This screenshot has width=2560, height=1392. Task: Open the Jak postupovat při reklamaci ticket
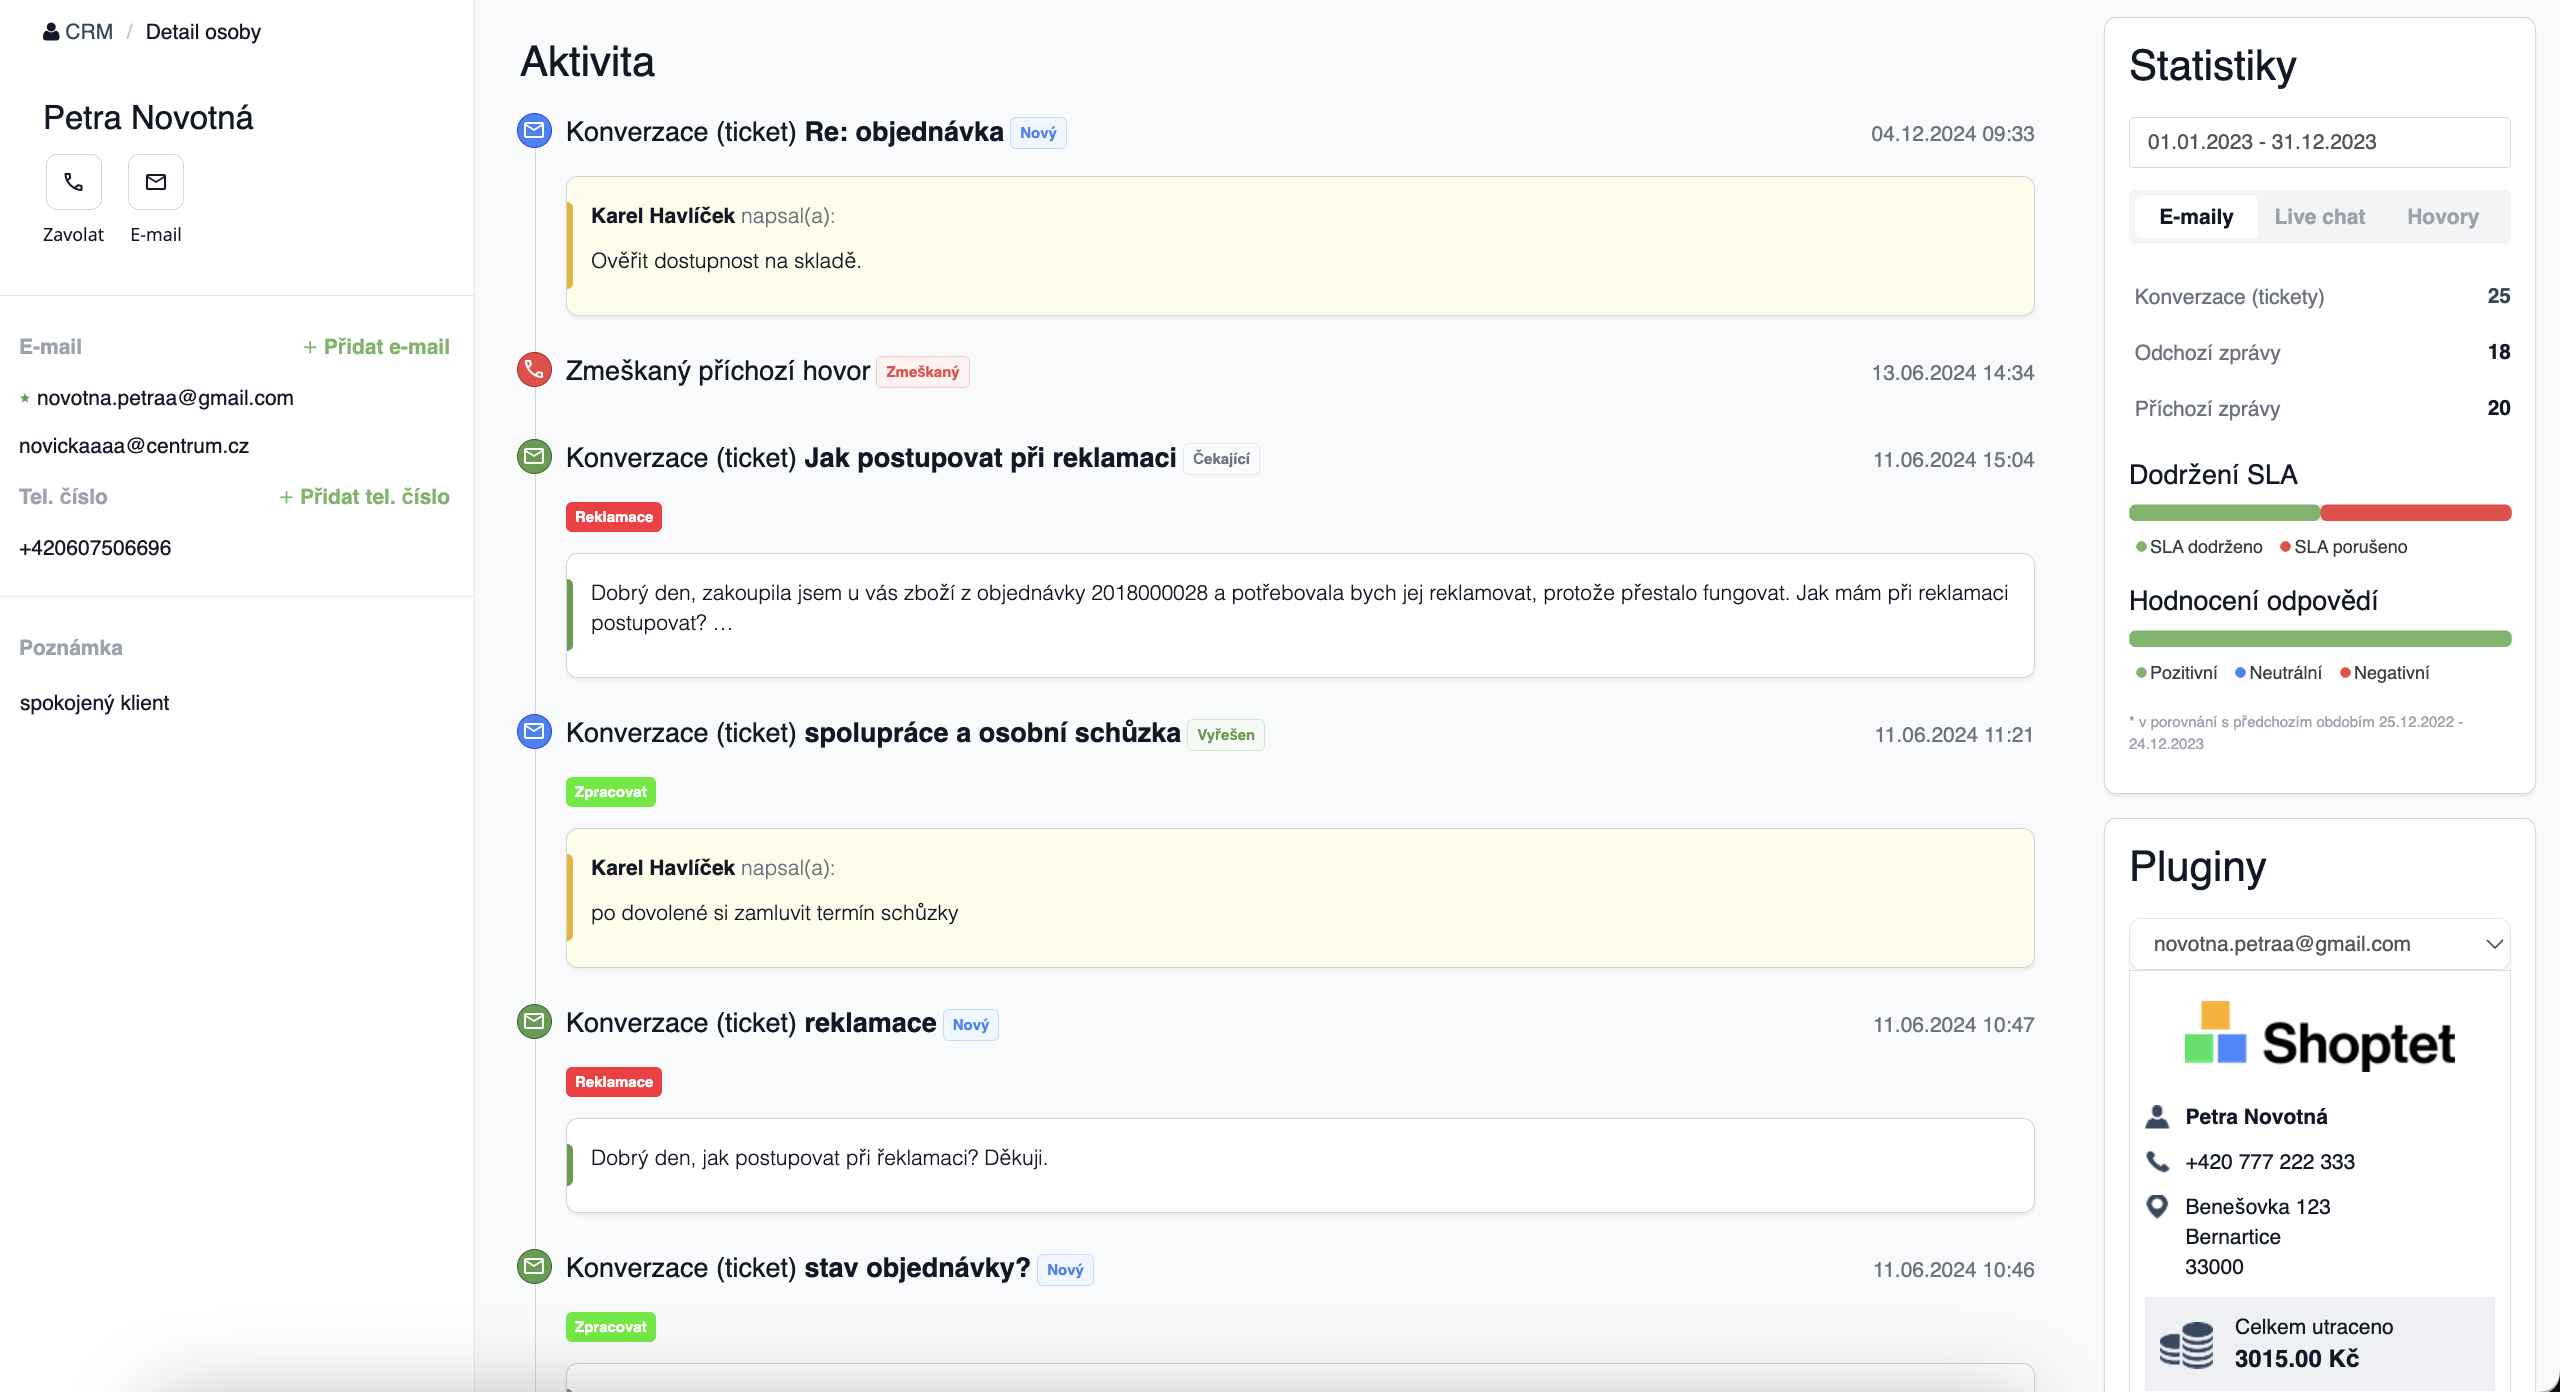(x=989, y=458)
